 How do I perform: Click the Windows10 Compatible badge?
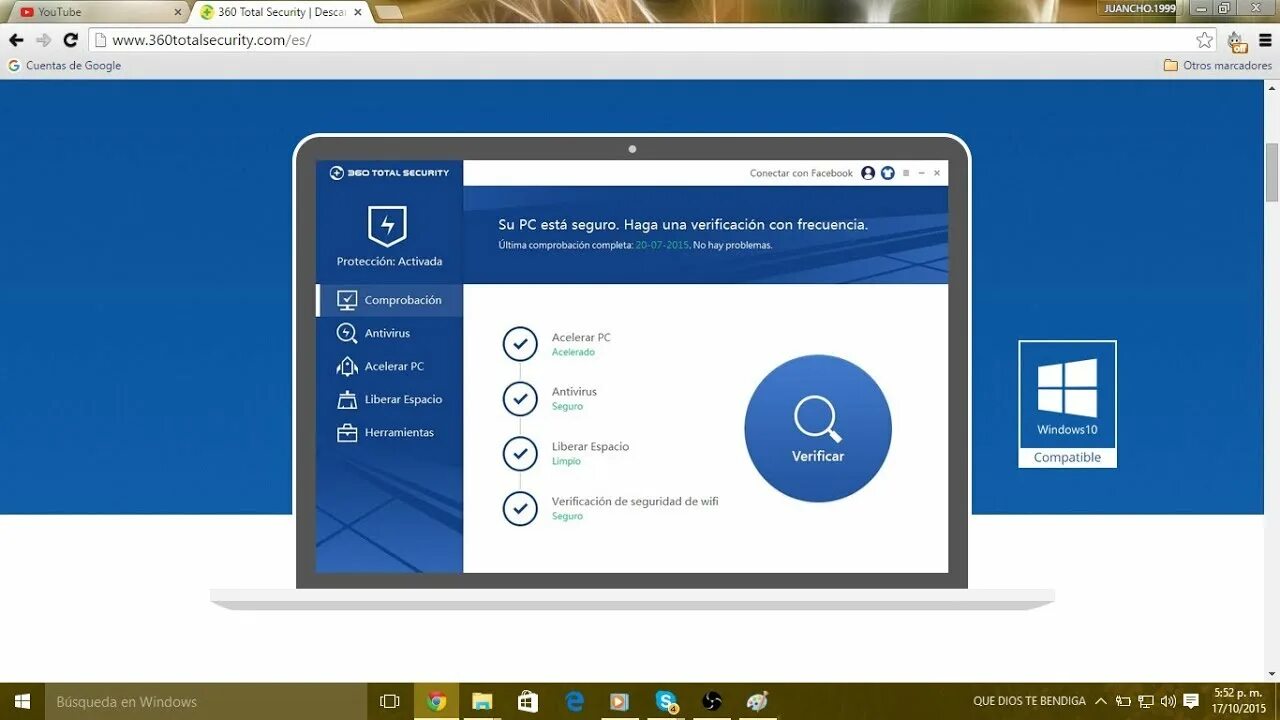1067,404
